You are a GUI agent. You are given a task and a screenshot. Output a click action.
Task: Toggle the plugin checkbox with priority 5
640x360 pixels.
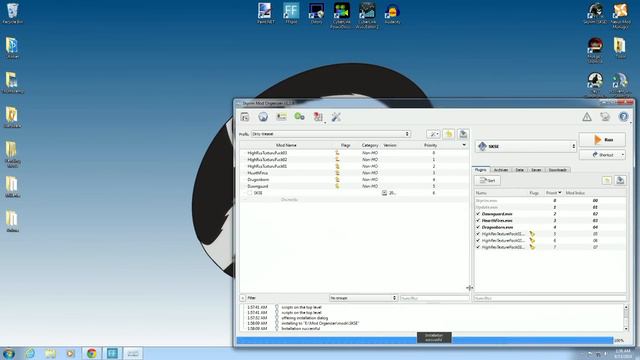point(478,234)
